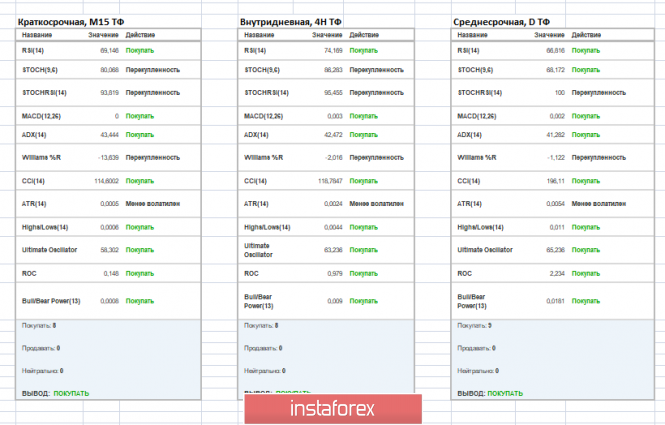Click Williams %R value -2,016
Screen dimensions: 665x425
pos(334,157)
